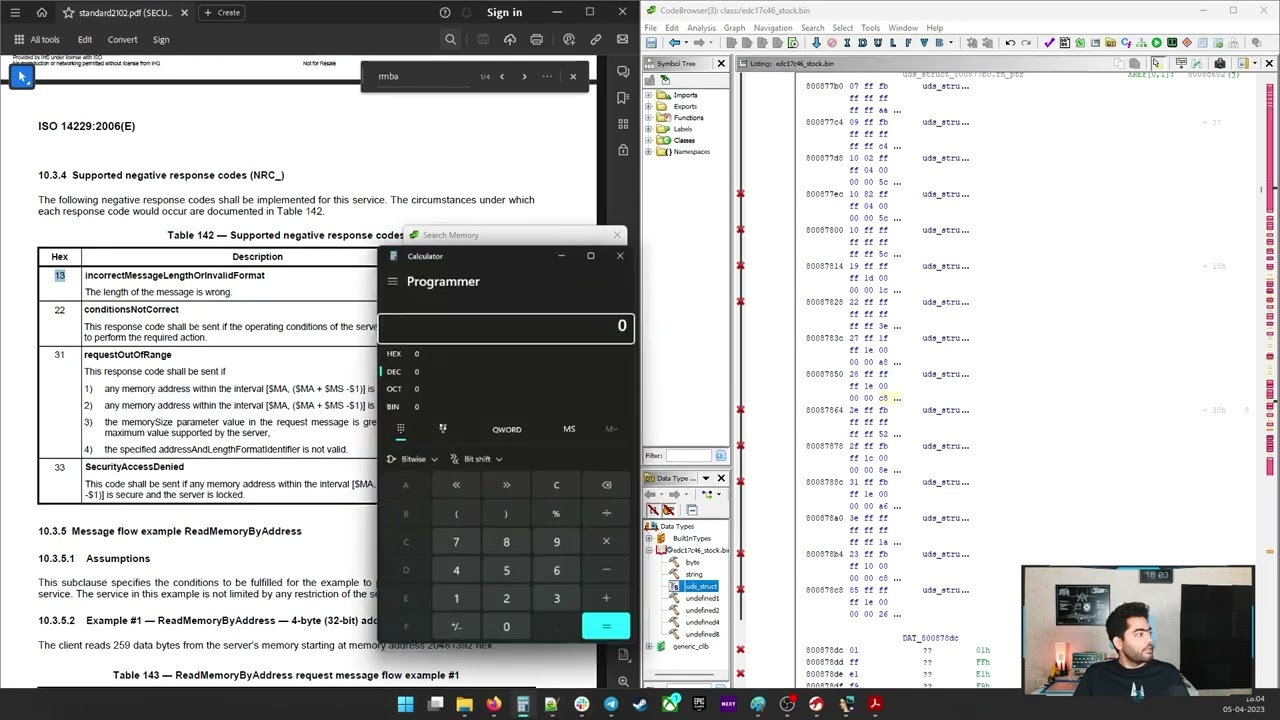Select undefined4 data type entry
This screenshot has width=1280, height=720.
pyautogui.click(x=702, y=622)
